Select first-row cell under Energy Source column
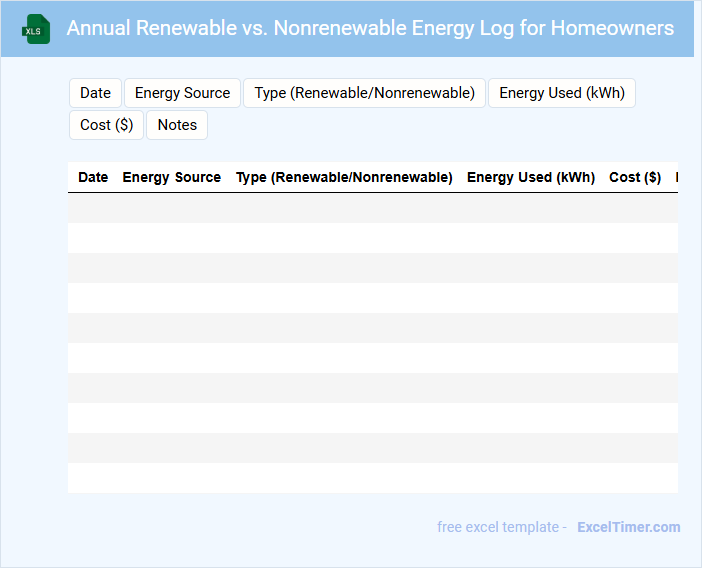Screen dimensions: 702x568 171,208
